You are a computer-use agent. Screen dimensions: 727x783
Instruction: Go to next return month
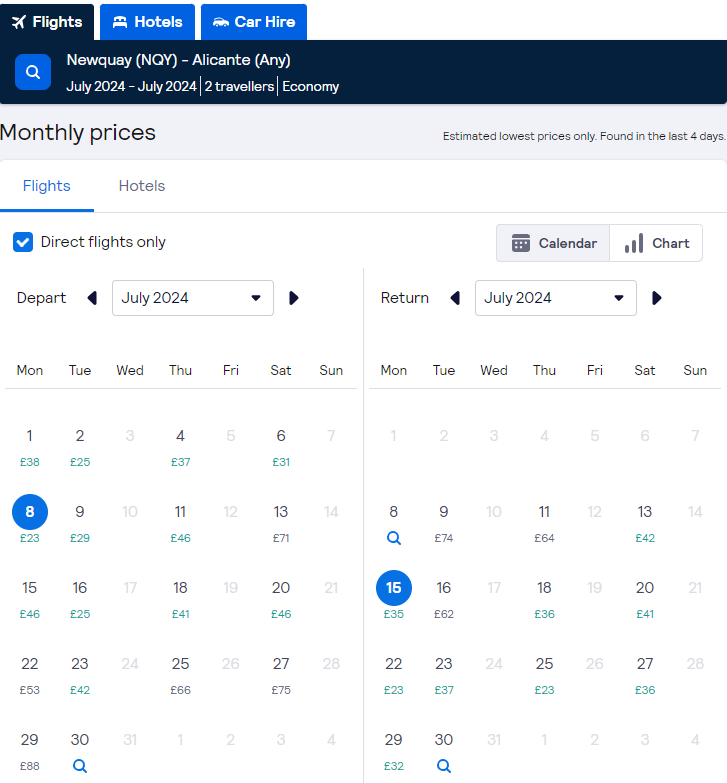point(657,298)
